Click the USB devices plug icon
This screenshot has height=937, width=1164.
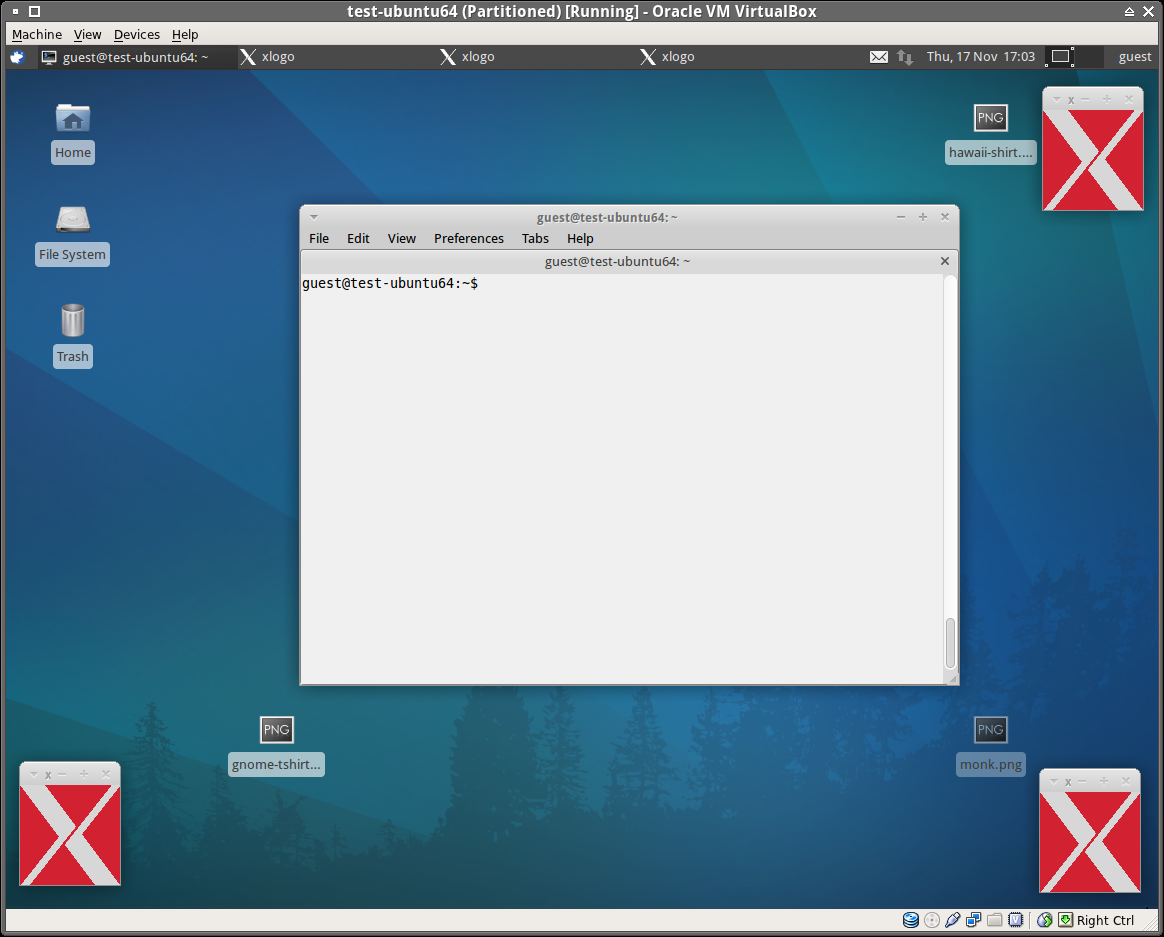point(953,920)
